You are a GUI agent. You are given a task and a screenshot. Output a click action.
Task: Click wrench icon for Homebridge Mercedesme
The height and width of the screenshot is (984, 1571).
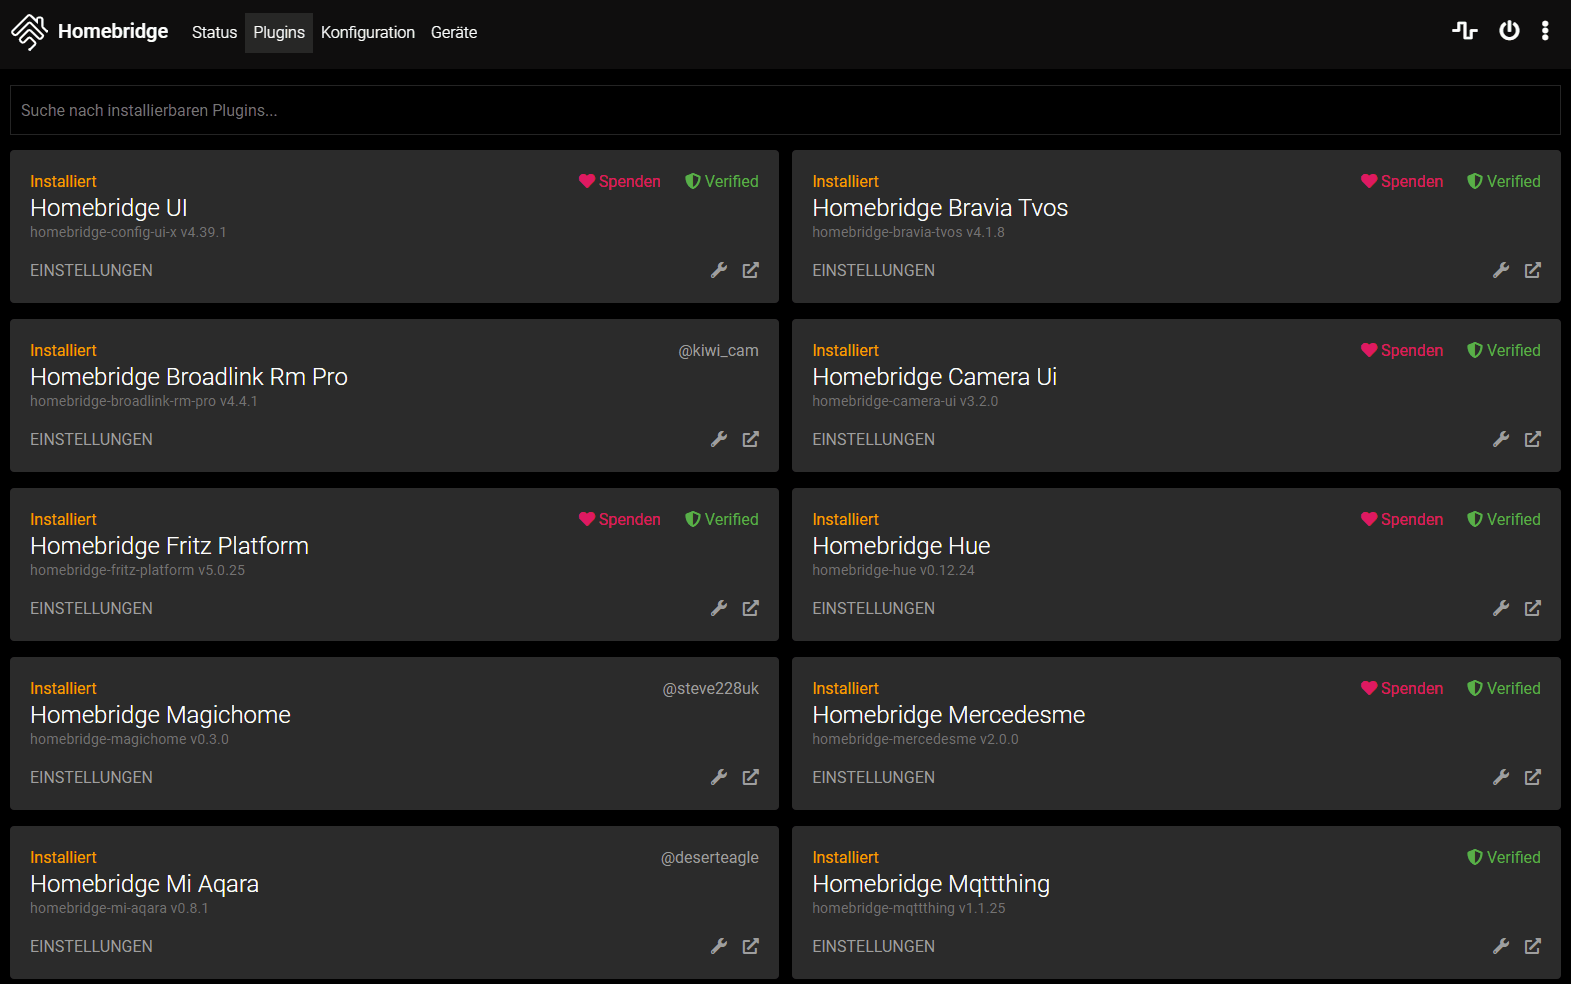point(1501,777)
